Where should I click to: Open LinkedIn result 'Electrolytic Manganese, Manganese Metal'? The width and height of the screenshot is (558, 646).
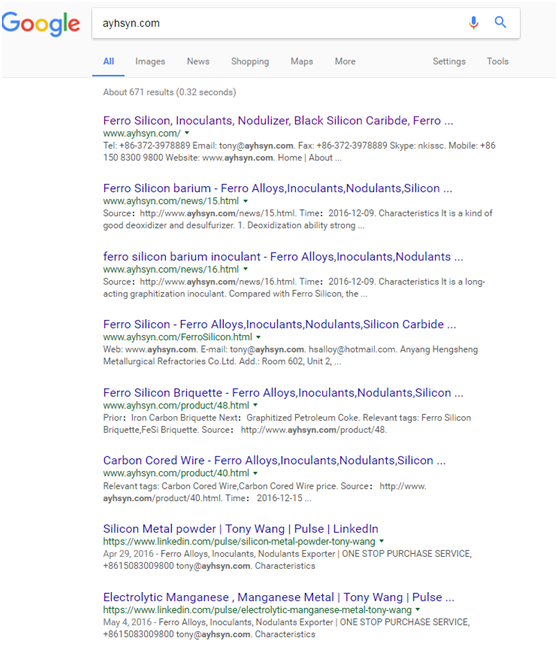coord(279,597)
